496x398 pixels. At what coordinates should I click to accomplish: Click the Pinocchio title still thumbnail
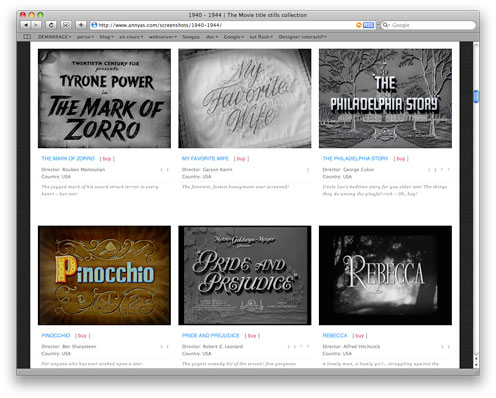click(104, 275)
